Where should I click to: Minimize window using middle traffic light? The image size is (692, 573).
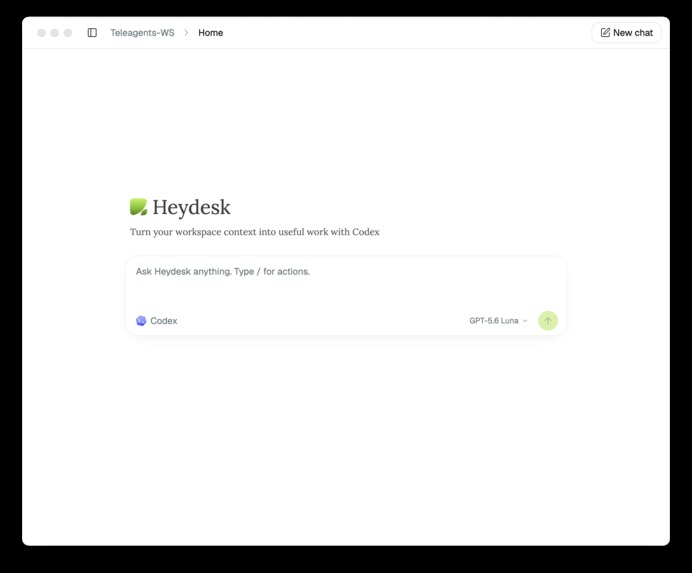(55, 33)
